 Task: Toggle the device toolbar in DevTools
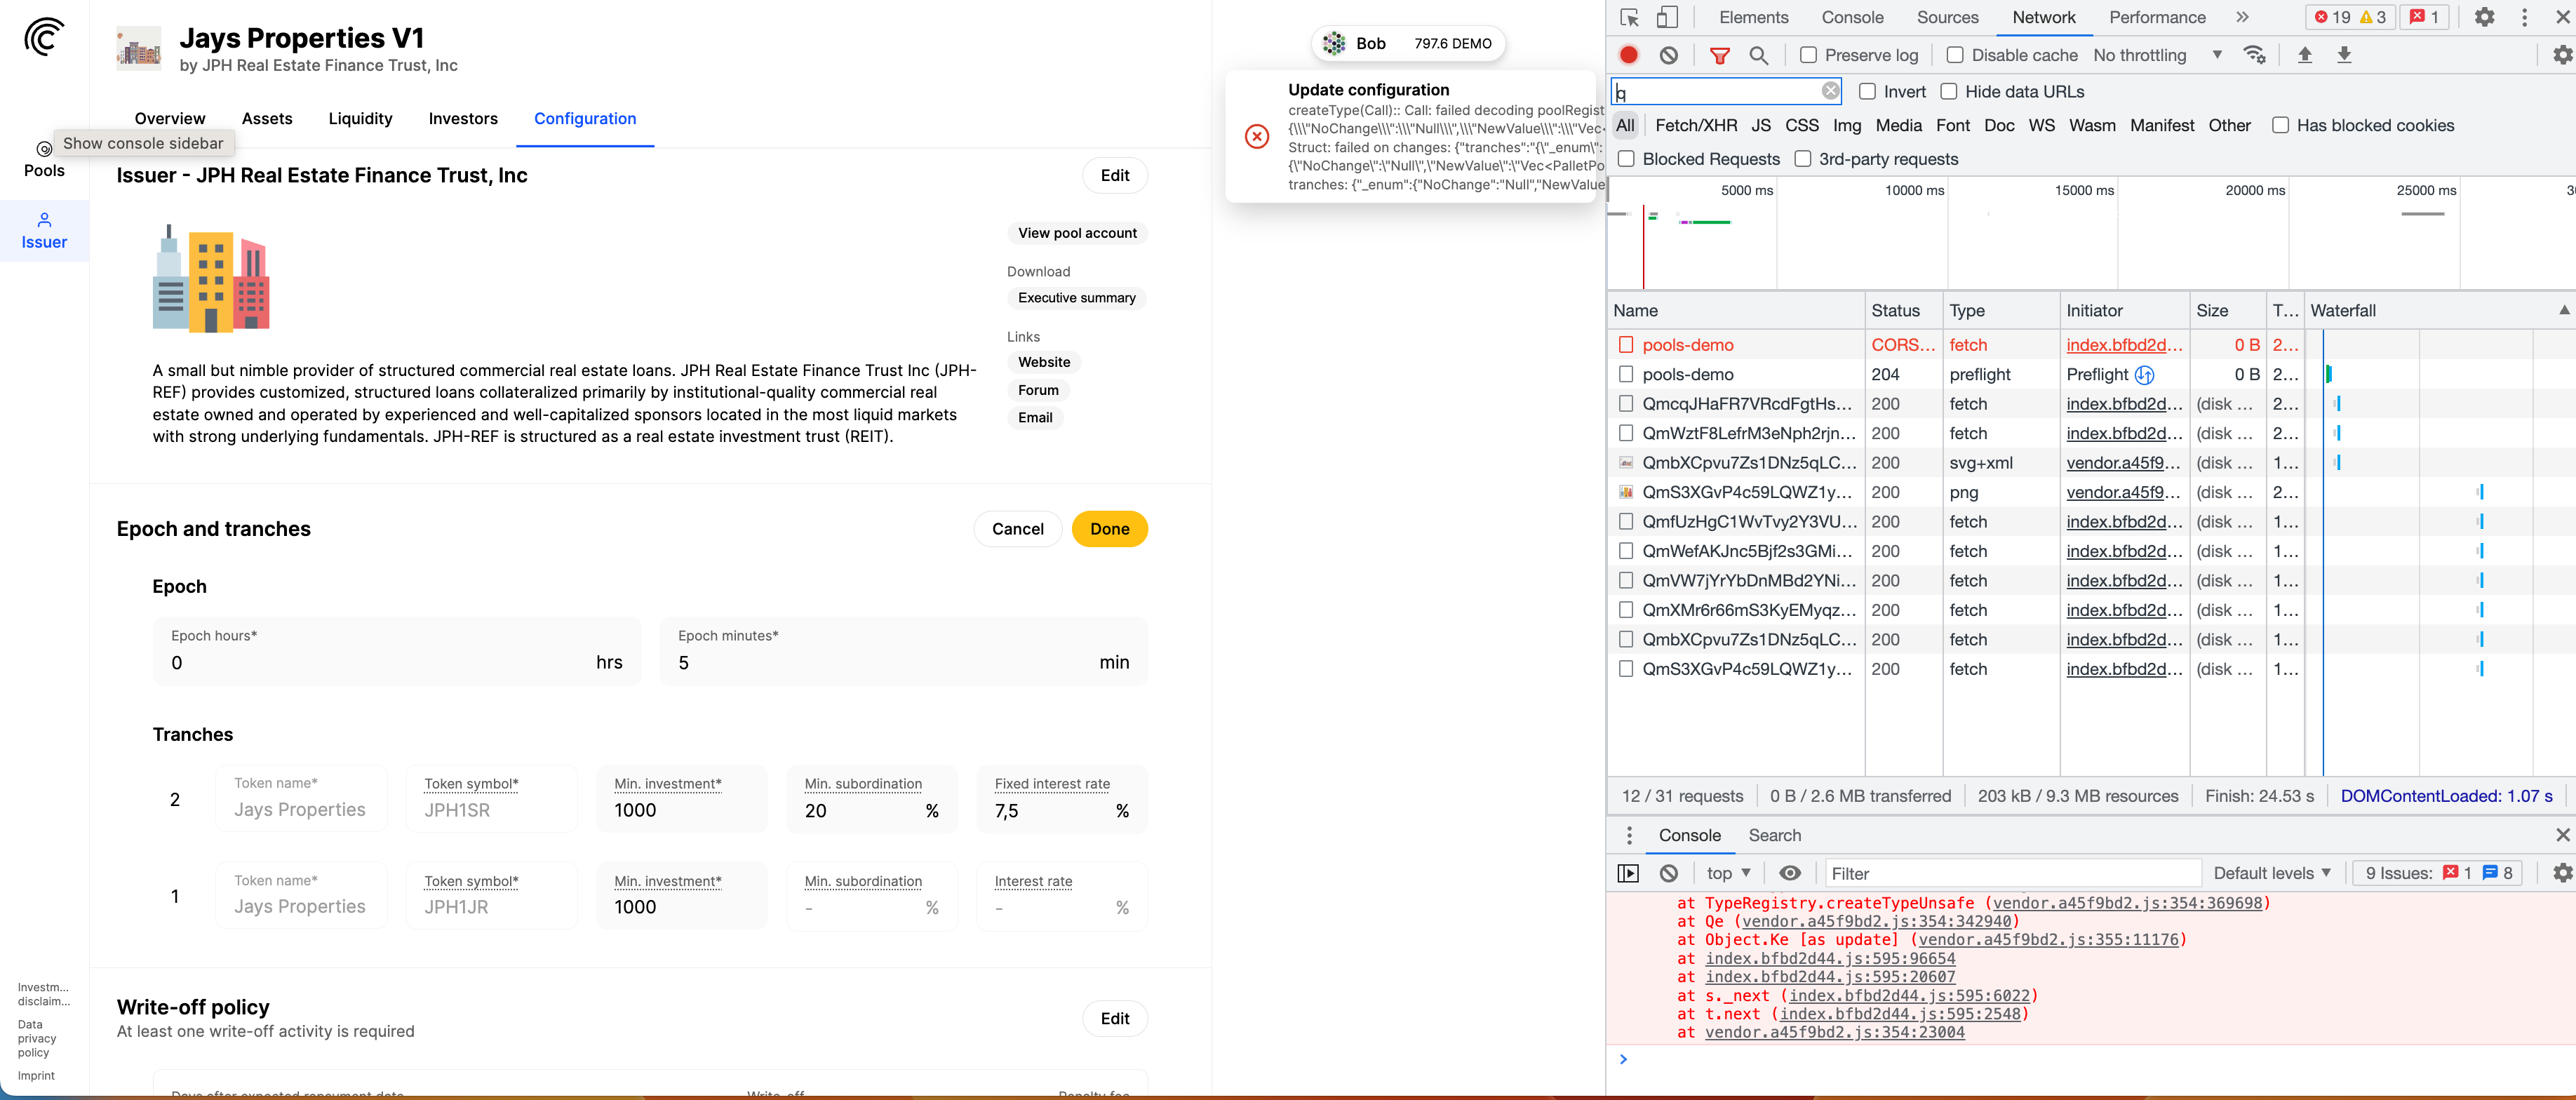pyautogui.click(x=1666, y=17)
